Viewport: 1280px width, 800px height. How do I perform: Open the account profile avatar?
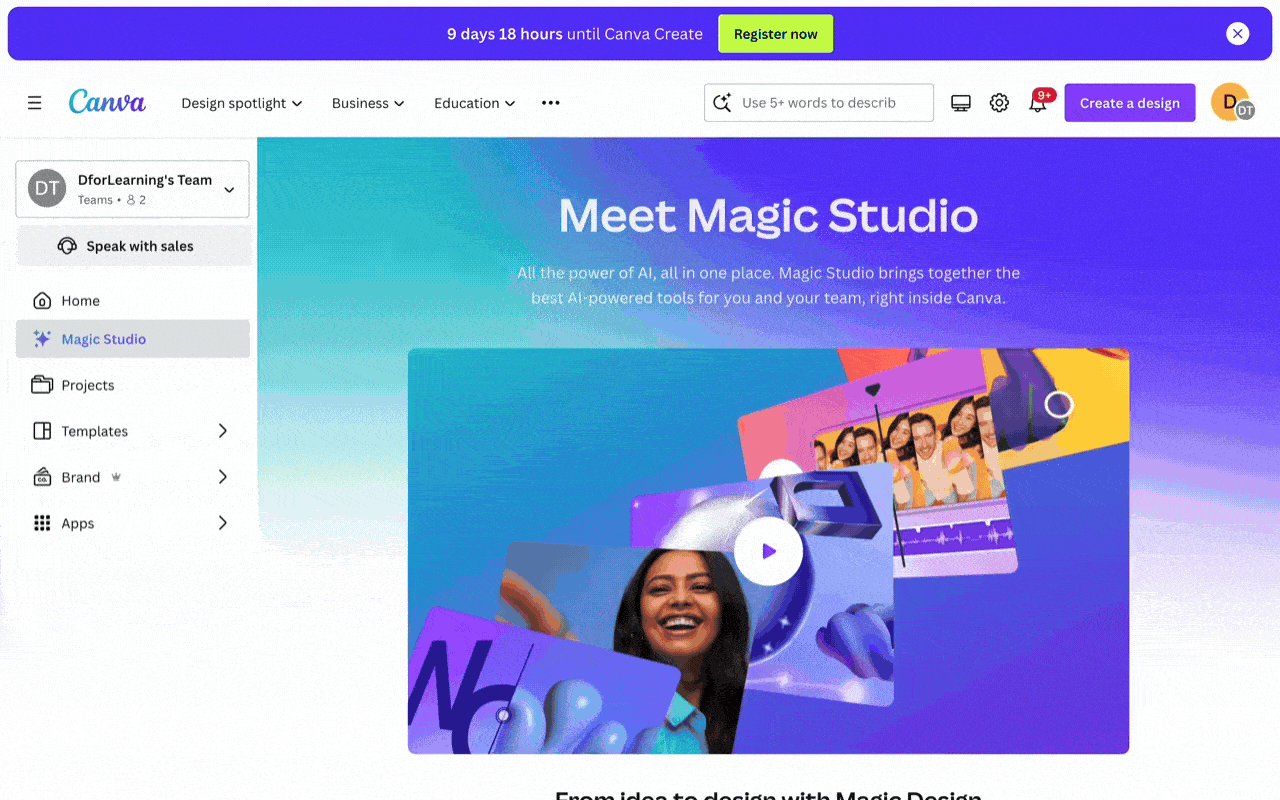[x=1232, y=102]
